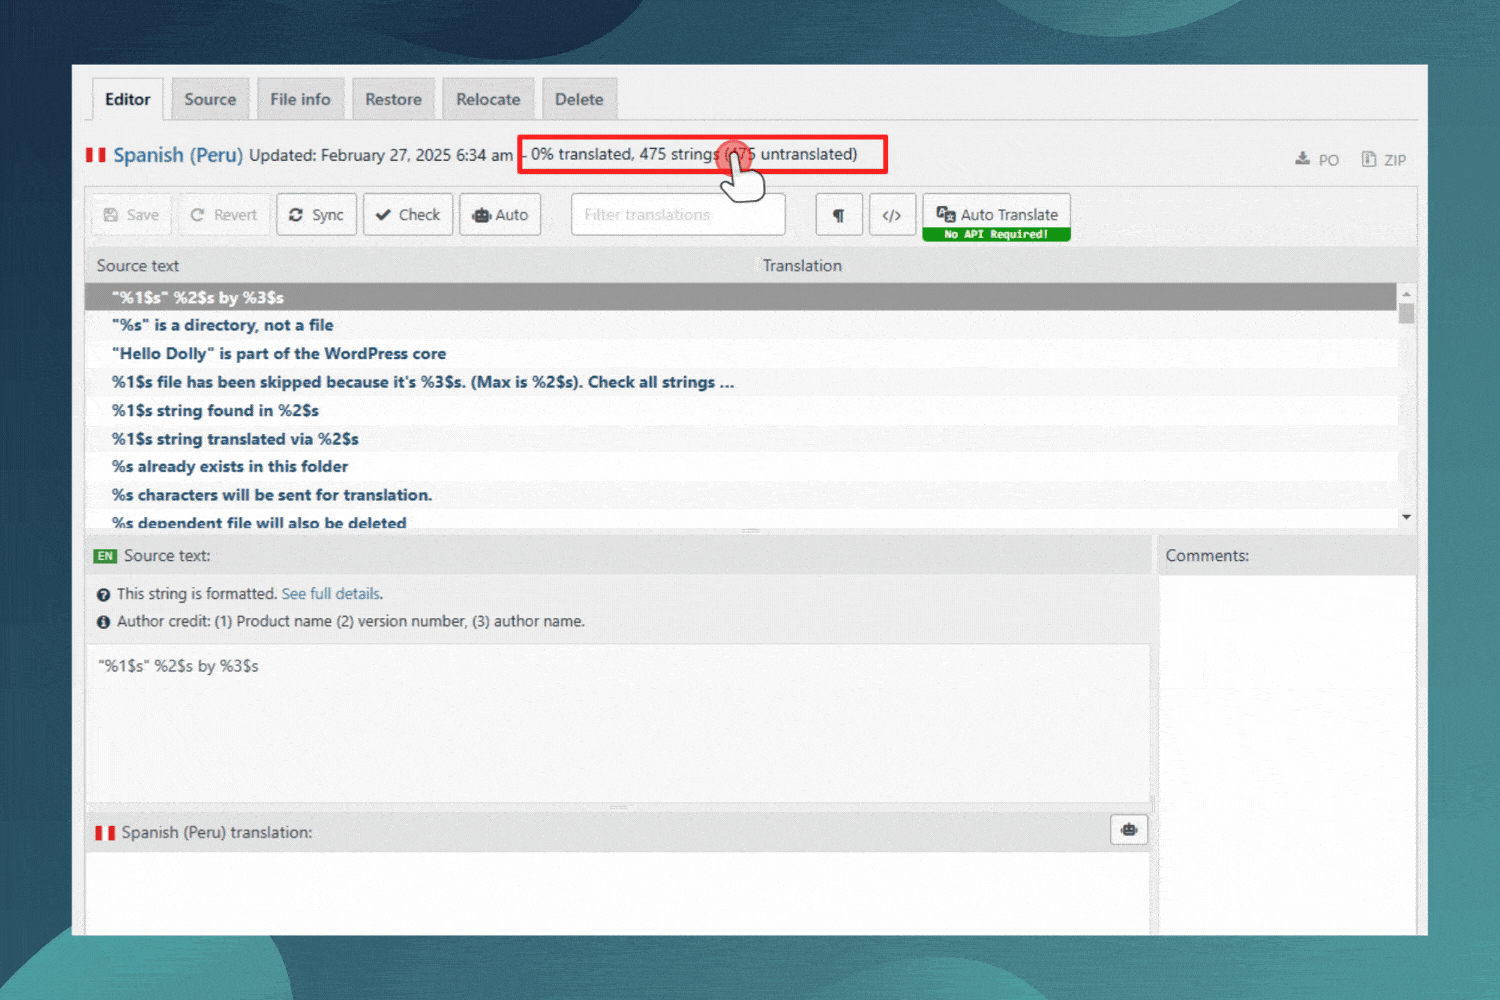Click the Translation column header
The height and width of the screenshot is (1000, 1500).
tap(802, 265)
